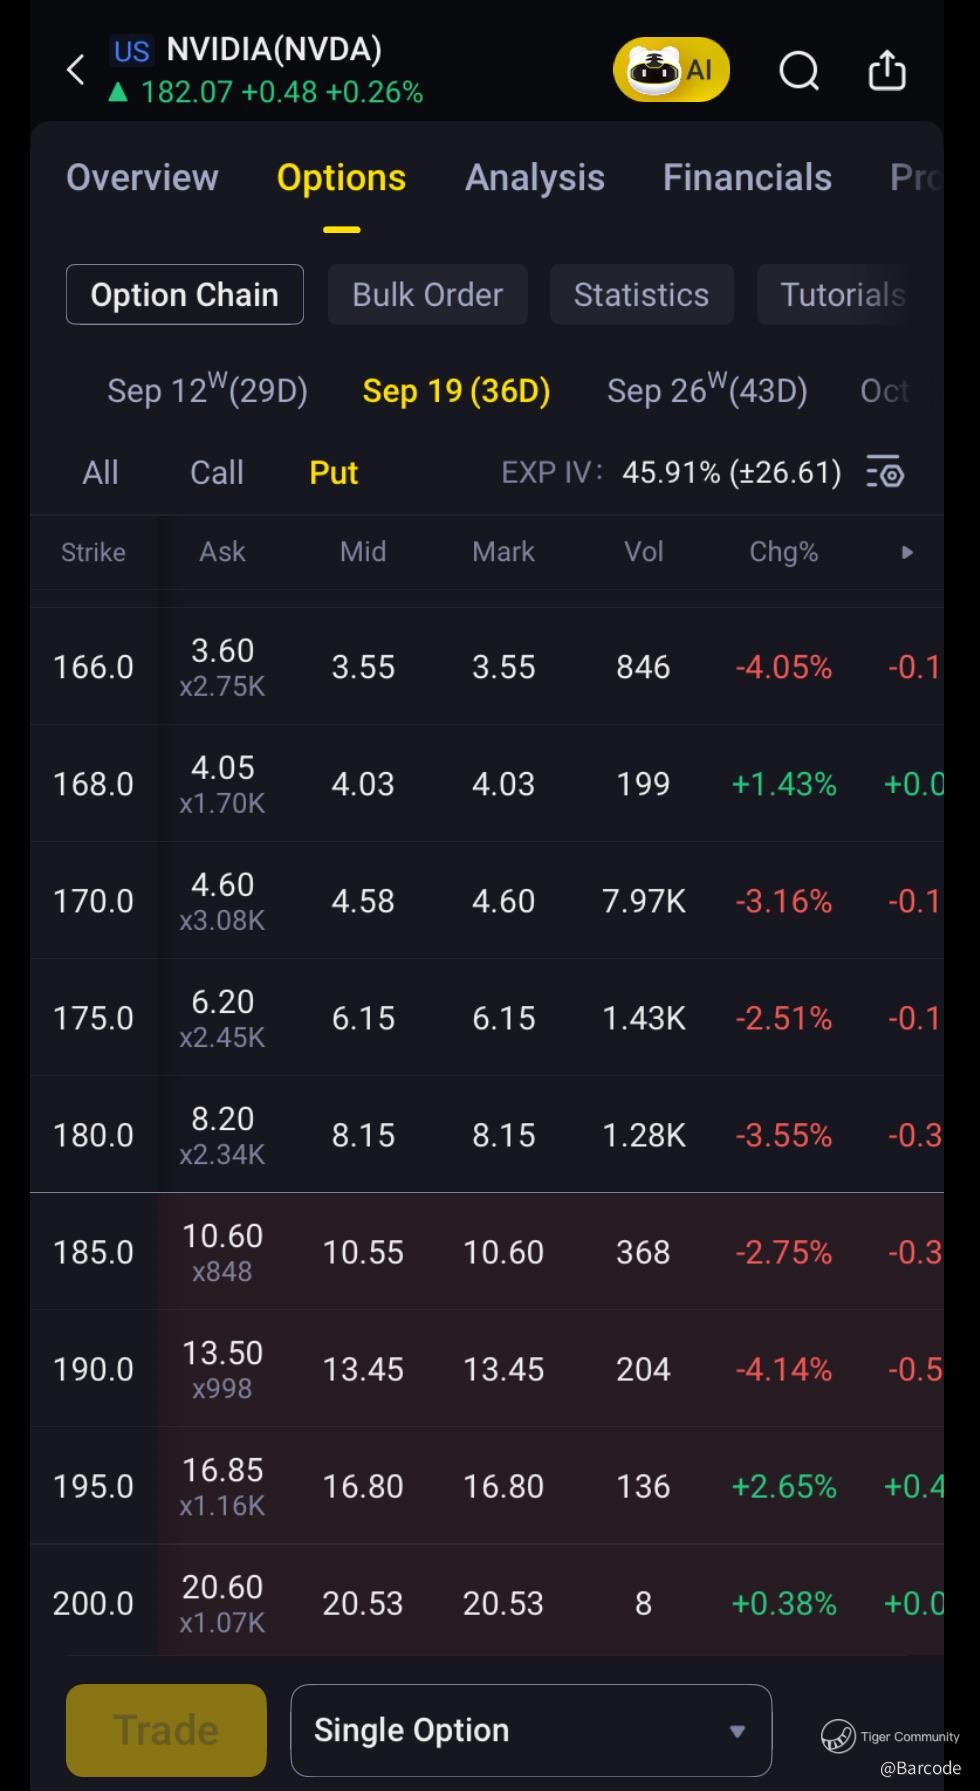Screen dimensions: 980x1791
Task: Switch to the Analysis tab
Action: (535, 178)
